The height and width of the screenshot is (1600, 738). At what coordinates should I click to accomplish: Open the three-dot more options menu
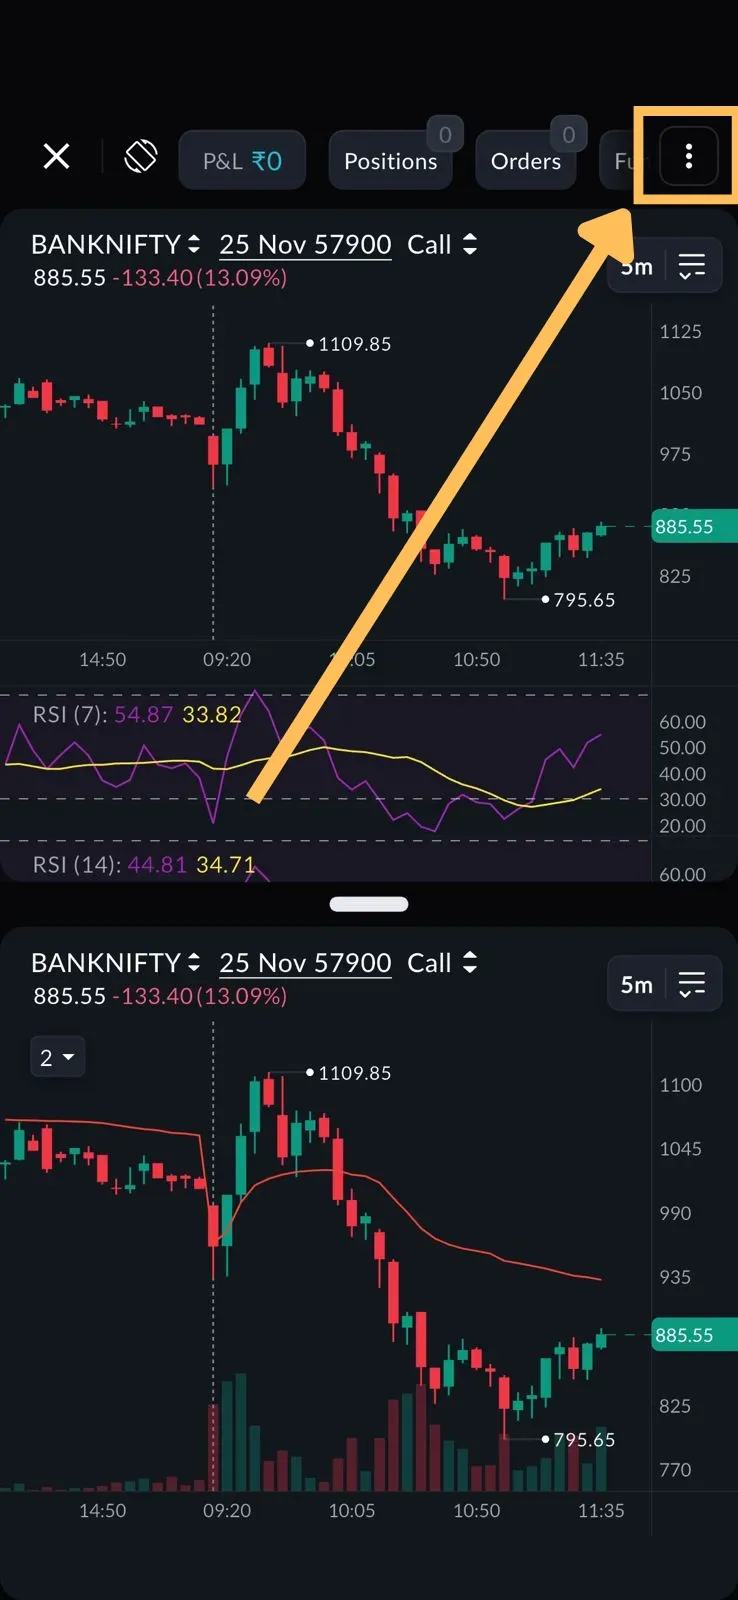pyautogui.click(x=688, y=157)
